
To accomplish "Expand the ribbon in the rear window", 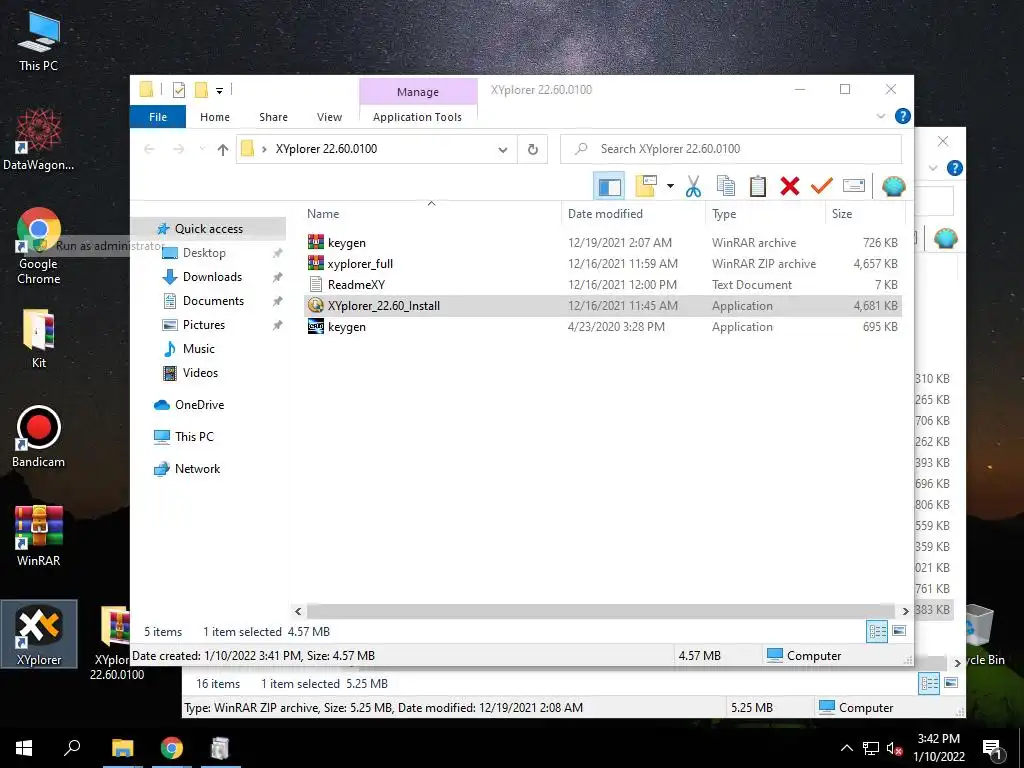I will (933, 168).
